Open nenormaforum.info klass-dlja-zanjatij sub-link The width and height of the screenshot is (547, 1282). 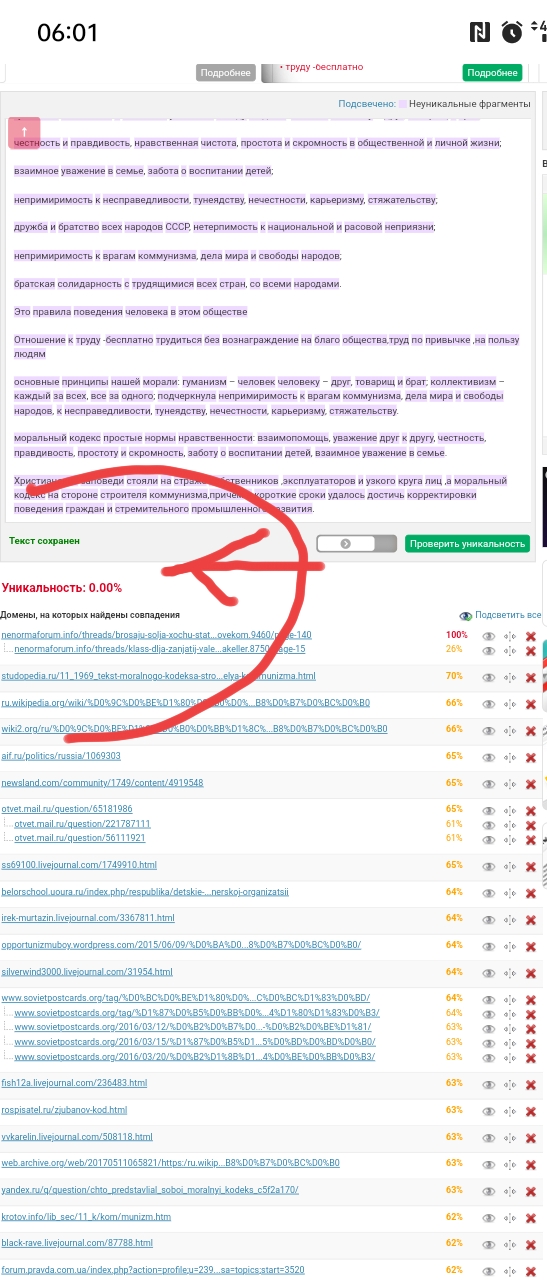click(160, 649)
